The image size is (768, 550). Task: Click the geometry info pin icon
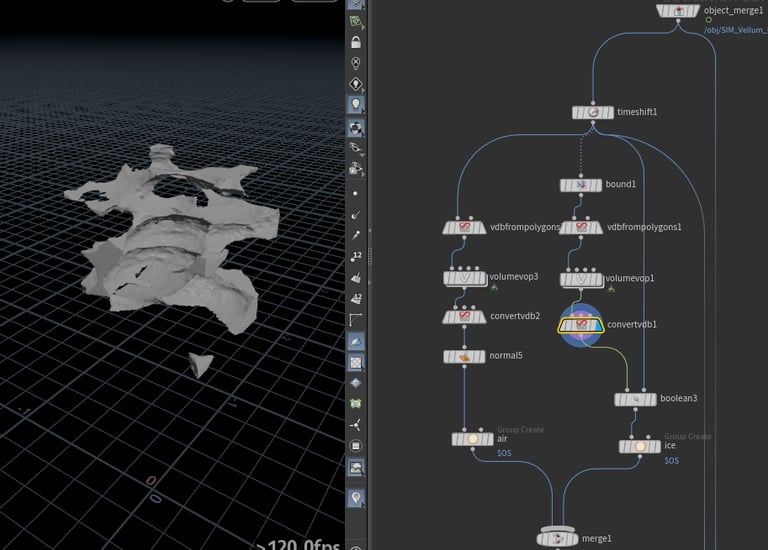[x=356, y=498]
